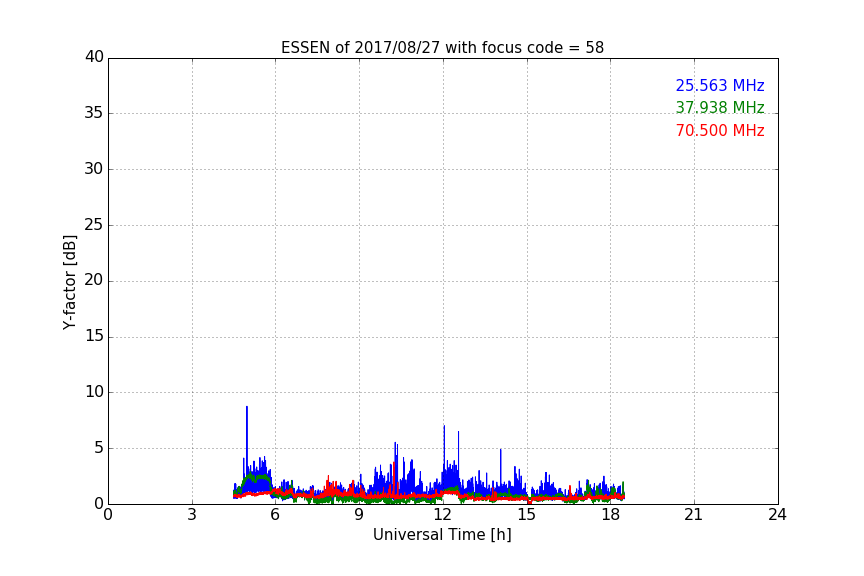Screen dimensions: 864x576
Task: Click the x-axis tick label '6'
Action: 275,515
